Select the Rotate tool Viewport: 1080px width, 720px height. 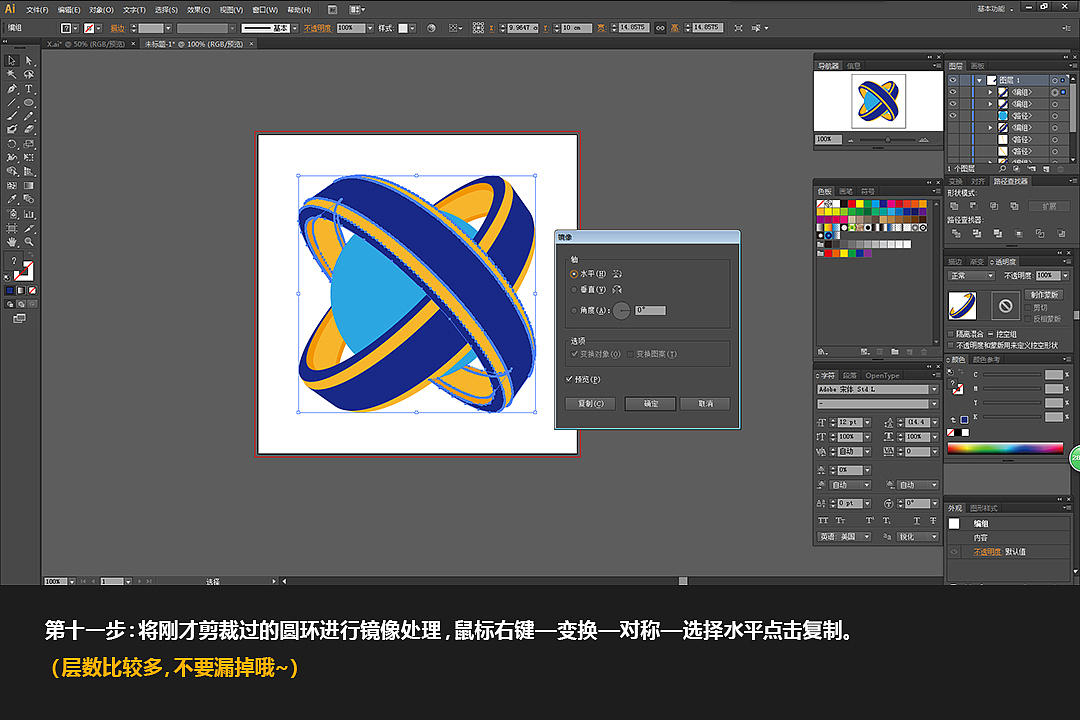tap(12, 145)
